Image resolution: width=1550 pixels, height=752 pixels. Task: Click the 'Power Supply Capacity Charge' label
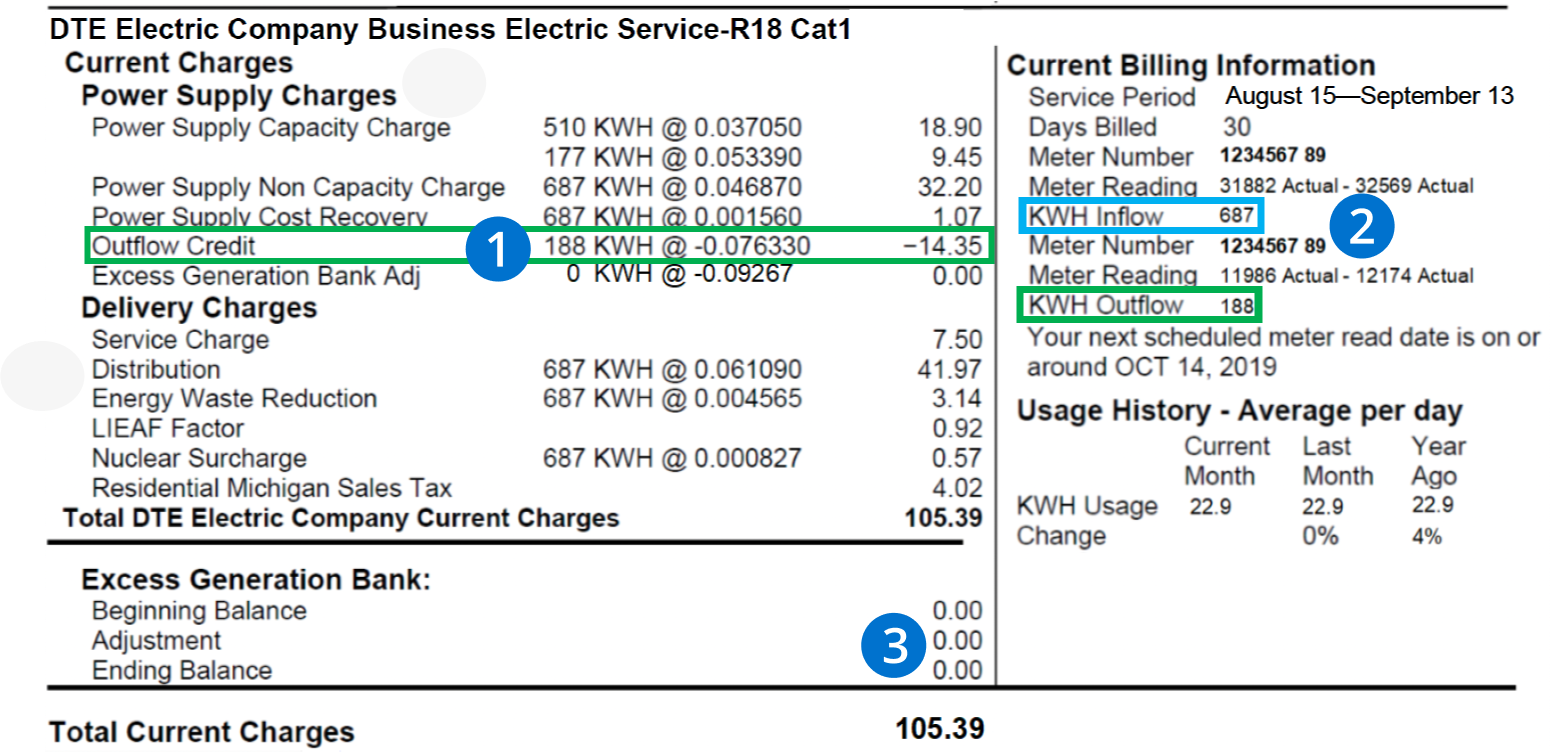[271, 128]
